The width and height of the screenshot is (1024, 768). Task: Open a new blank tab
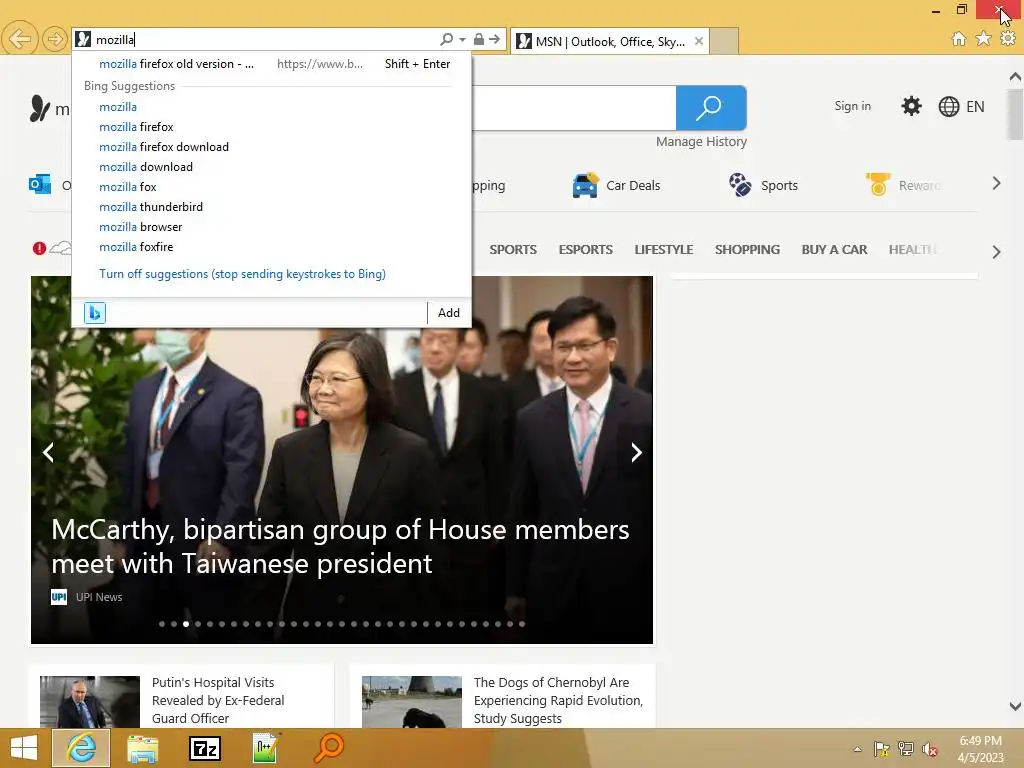[x=724, y=41]
